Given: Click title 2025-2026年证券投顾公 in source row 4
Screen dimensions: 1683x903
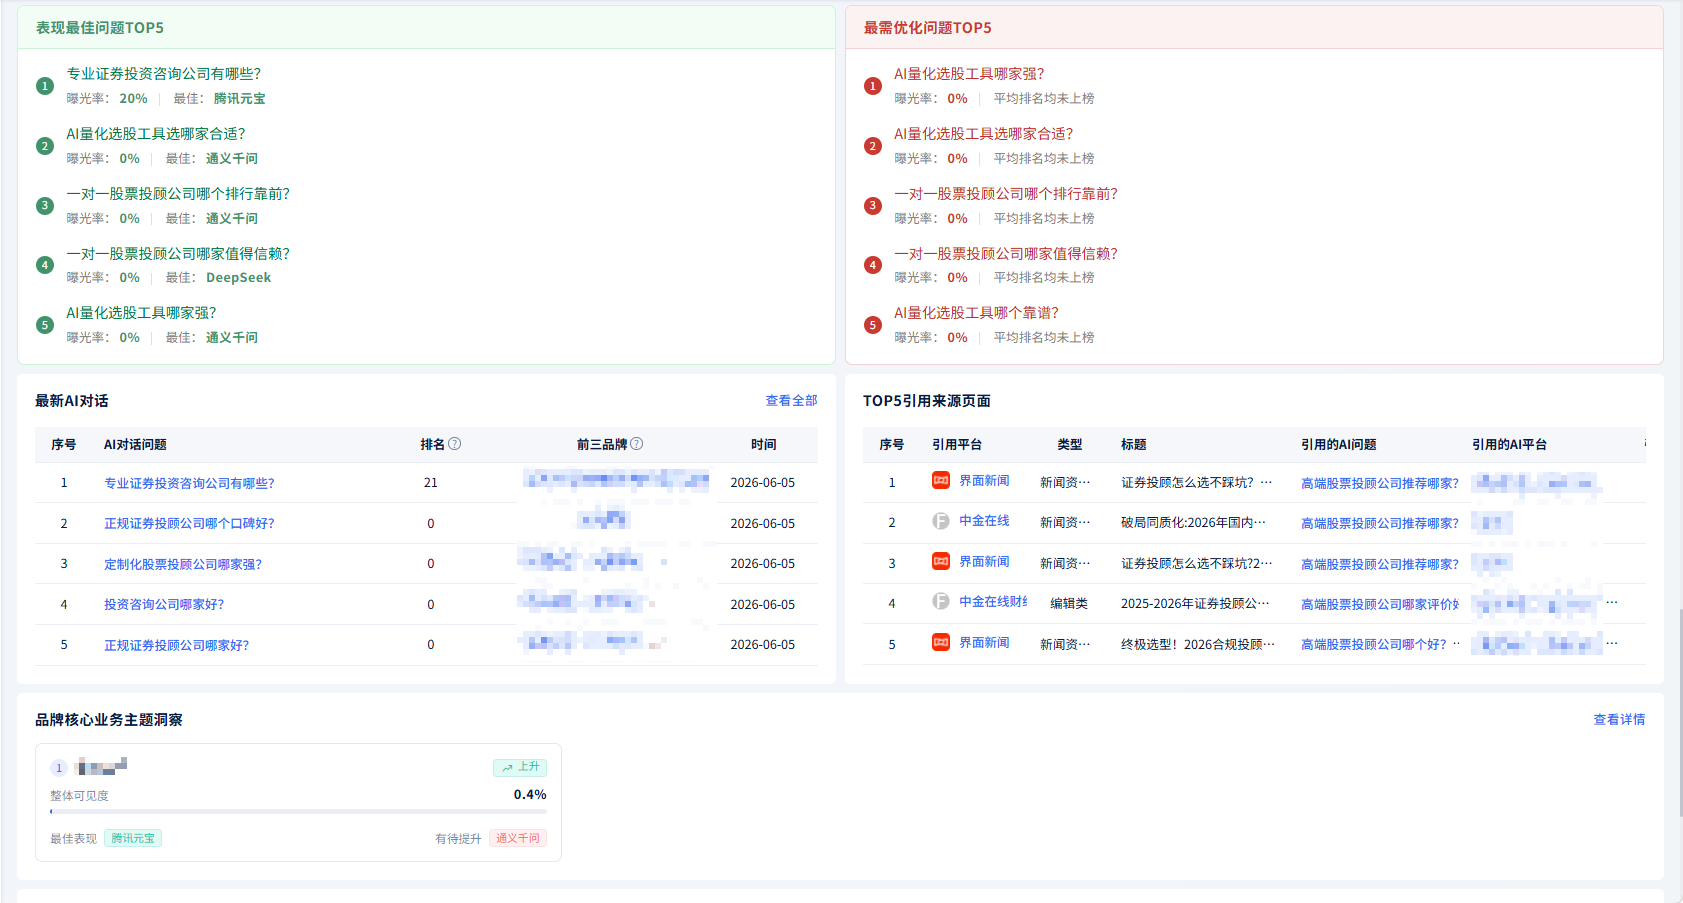Looking at the screenshot, I should pos(1195,604).
